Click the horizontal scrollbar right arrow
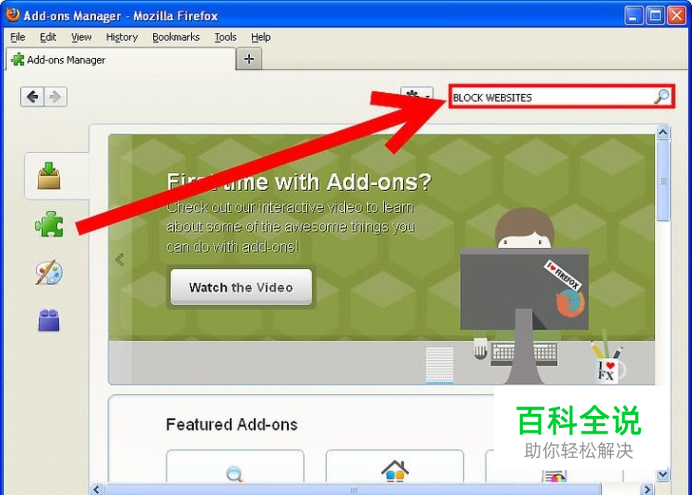The height and width of the screenshot is (495, 692). coord(647,489)
